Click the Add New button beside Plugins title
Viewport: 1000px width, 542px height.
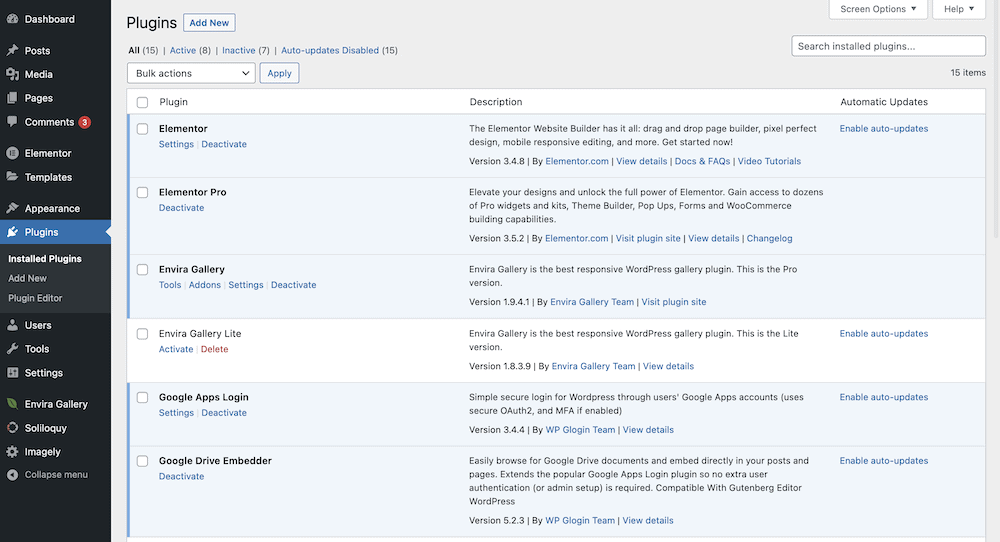pyautogui.click(x=209, y=22)
